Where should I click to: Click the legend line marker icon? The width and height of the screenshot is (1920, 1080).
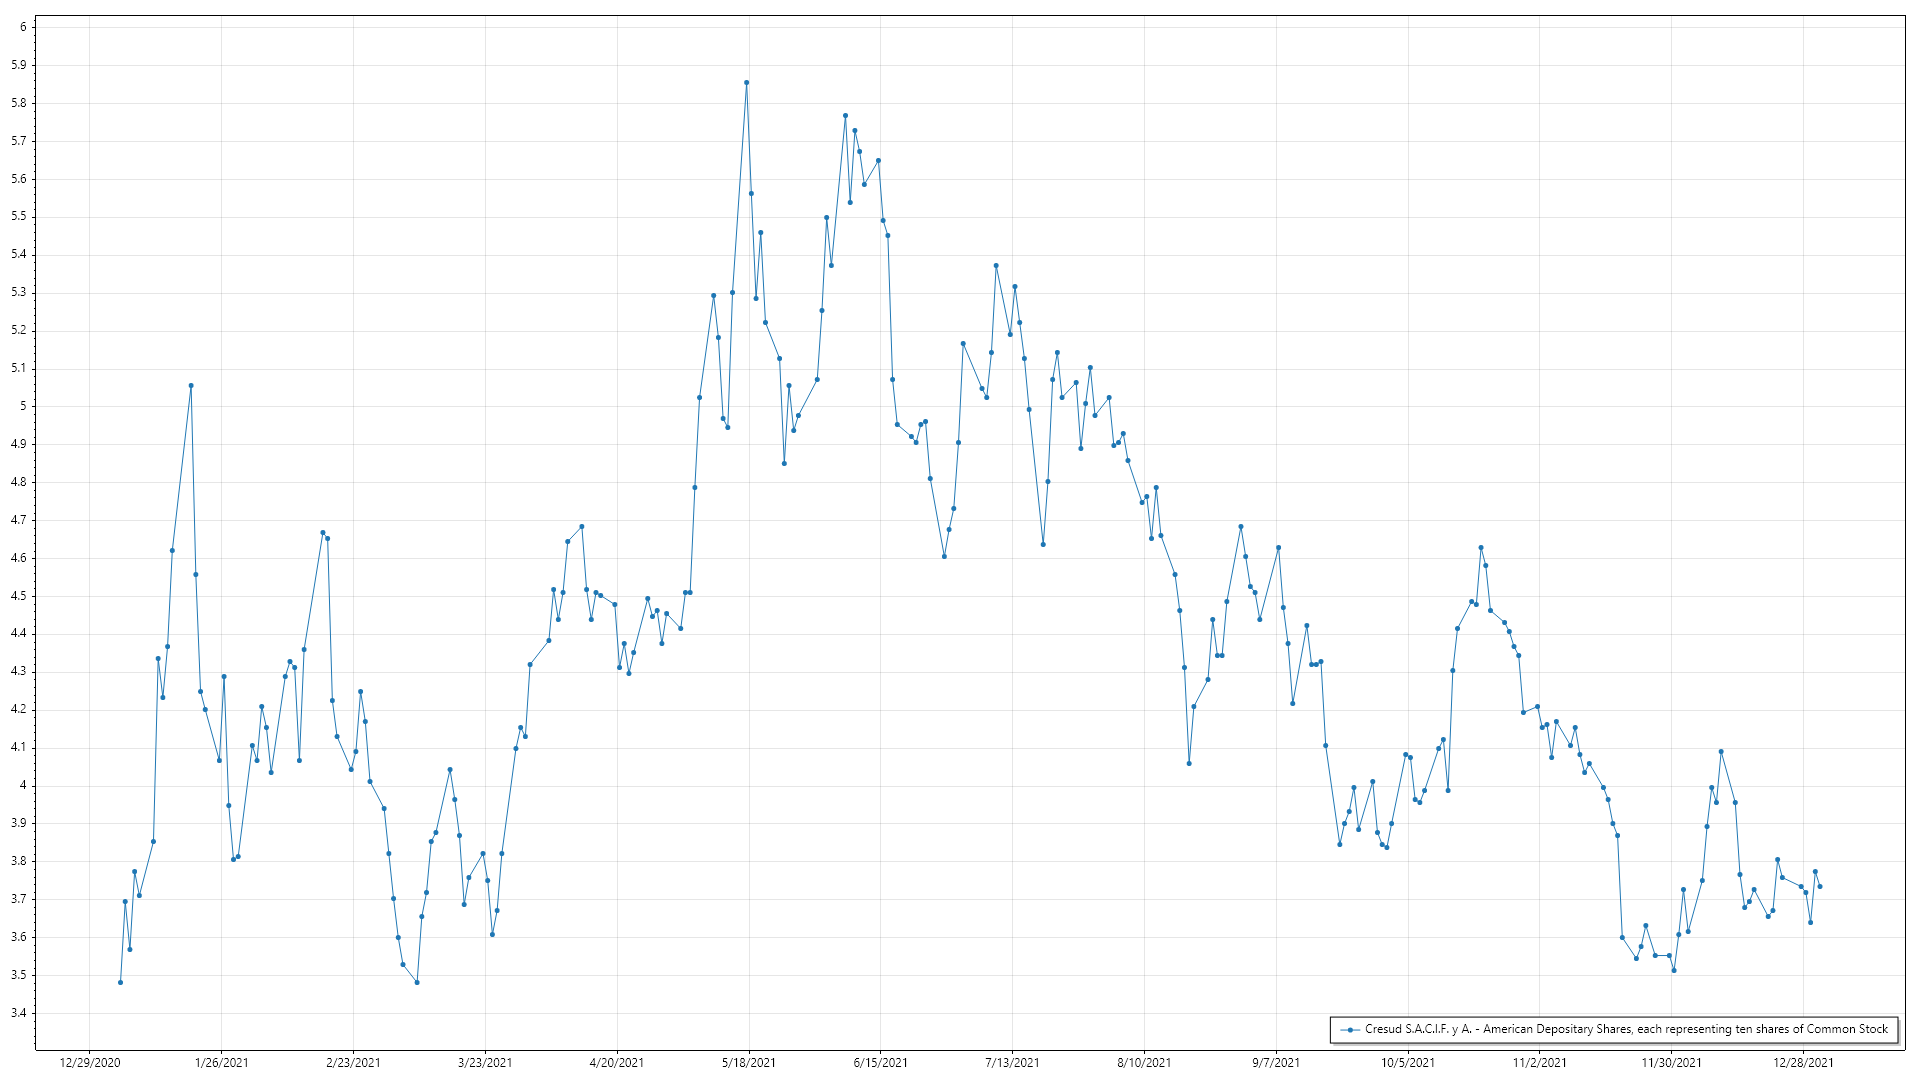1351,1029
